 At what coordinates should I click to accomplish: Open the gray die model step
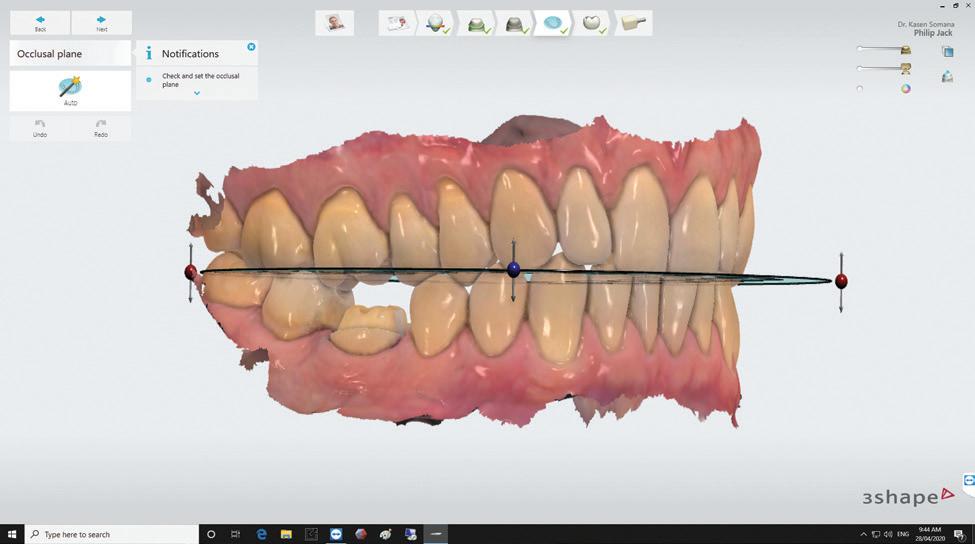click(515, 24)
